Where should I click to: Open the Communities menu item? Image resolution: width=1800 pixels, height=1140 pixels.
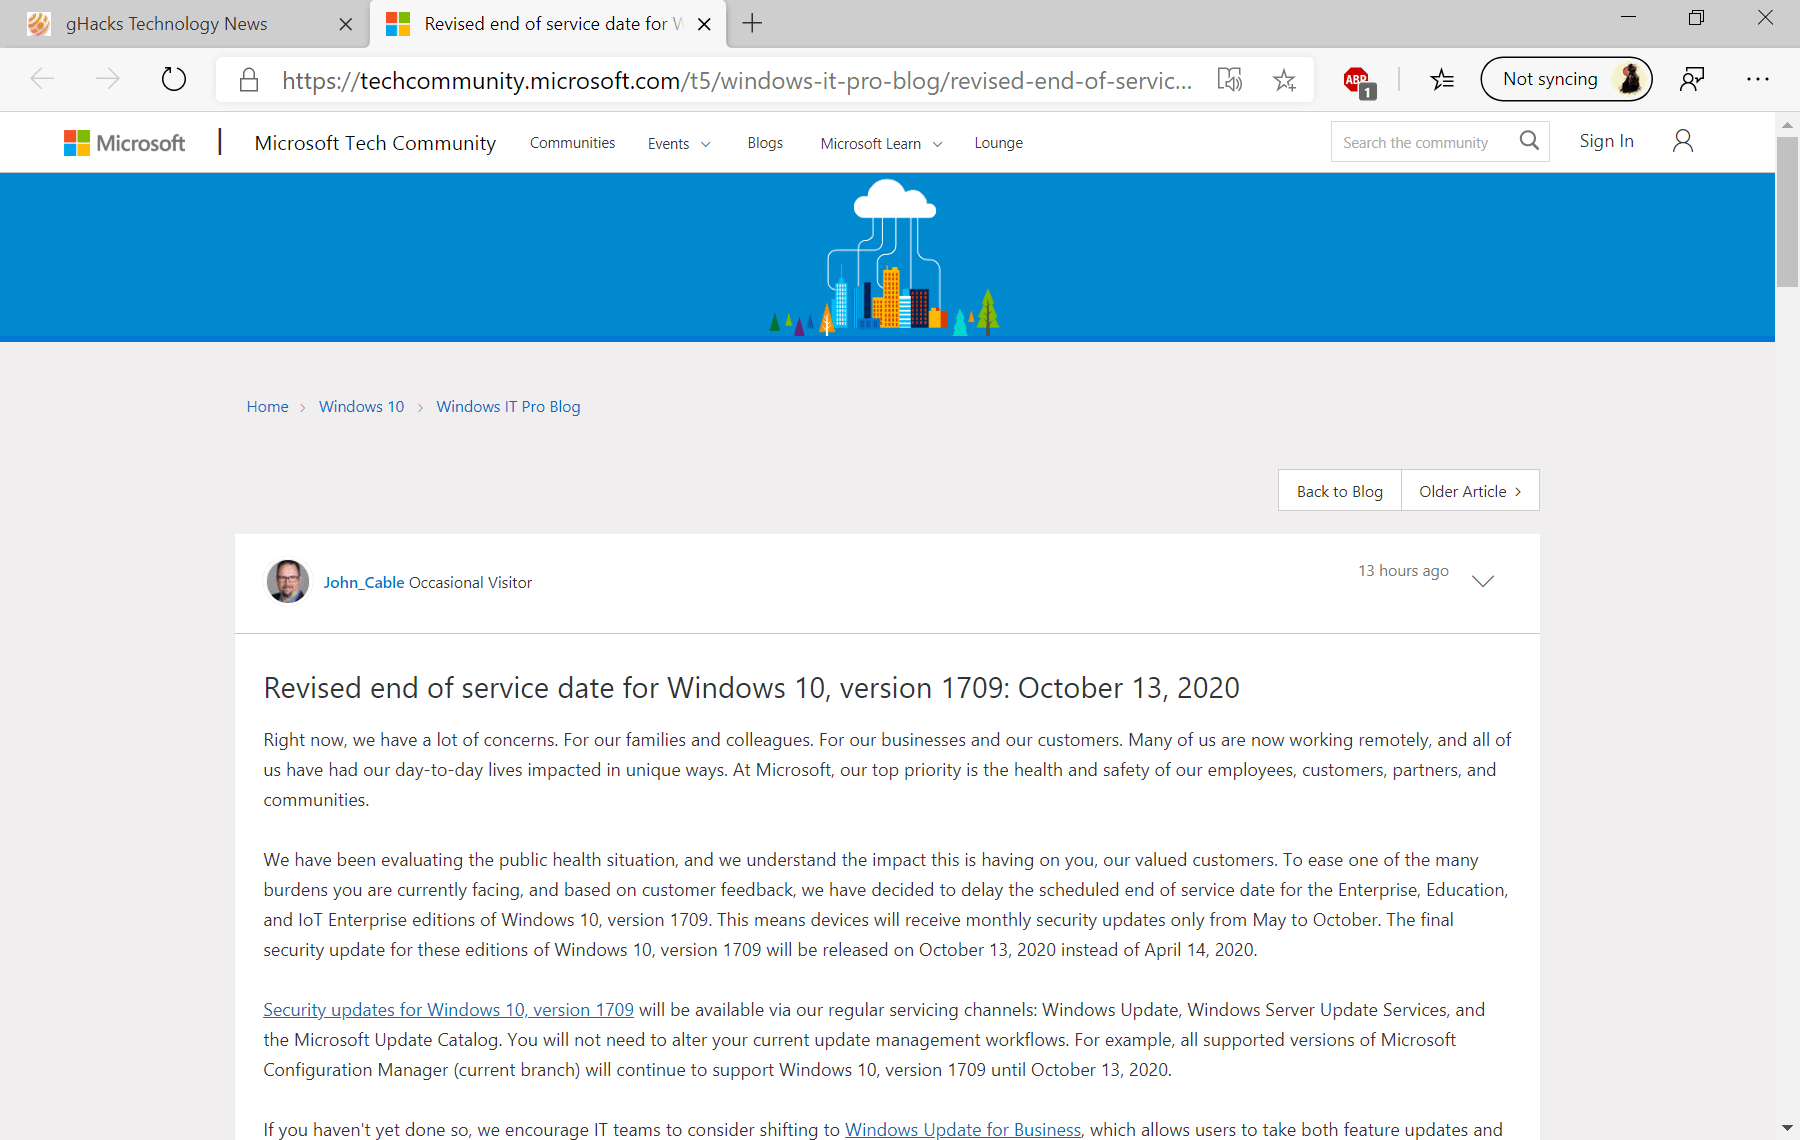572,143
